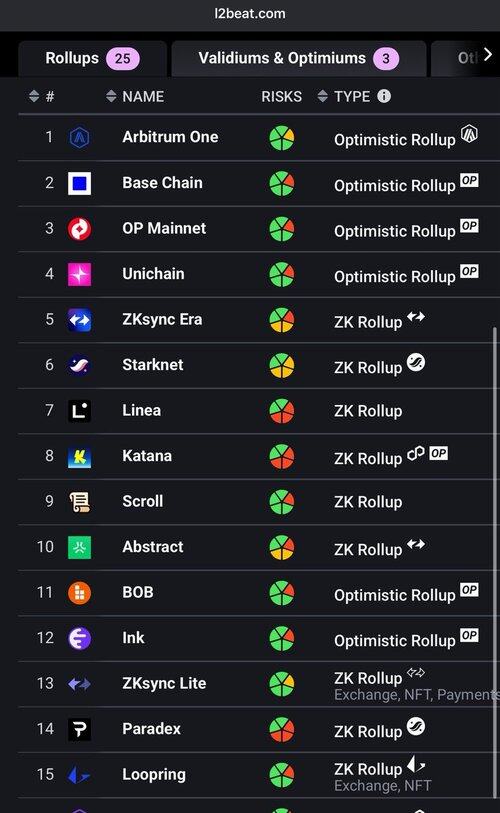Open the Type column info icon
Viewport: 500px width, 813px height.
coord(384,96)
